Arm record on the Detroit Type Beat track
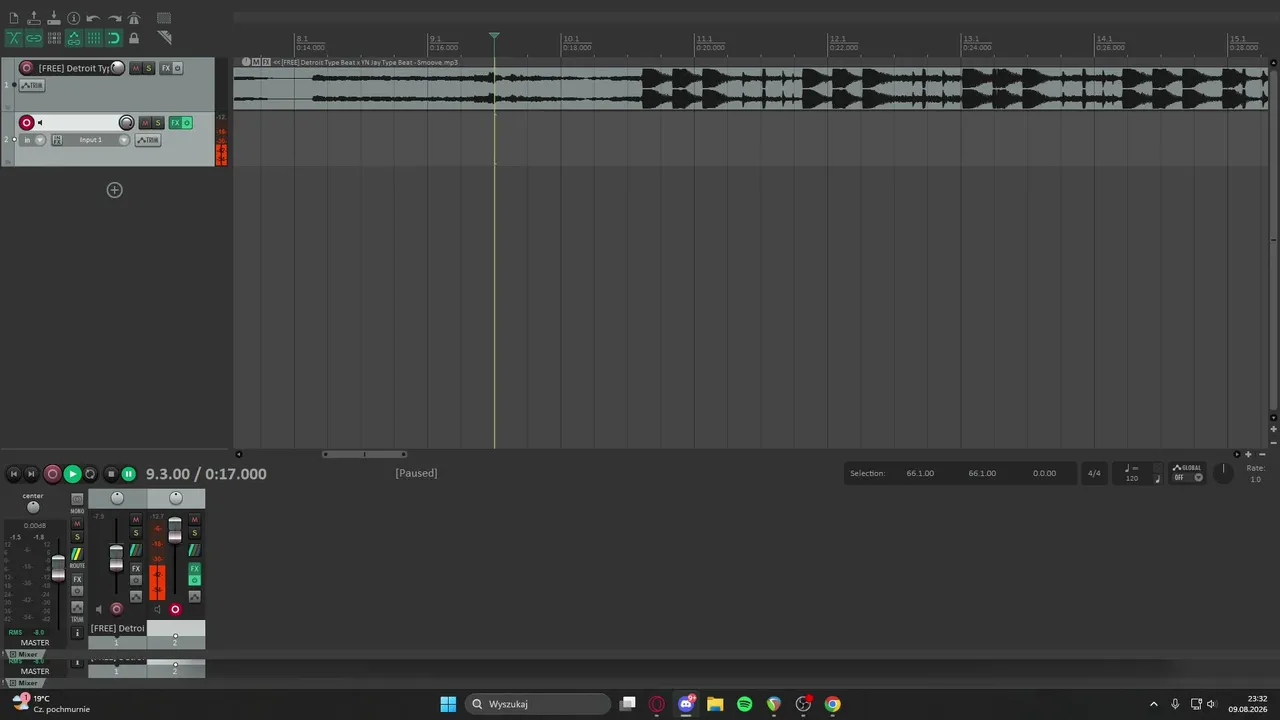 [x=27, y=68]
